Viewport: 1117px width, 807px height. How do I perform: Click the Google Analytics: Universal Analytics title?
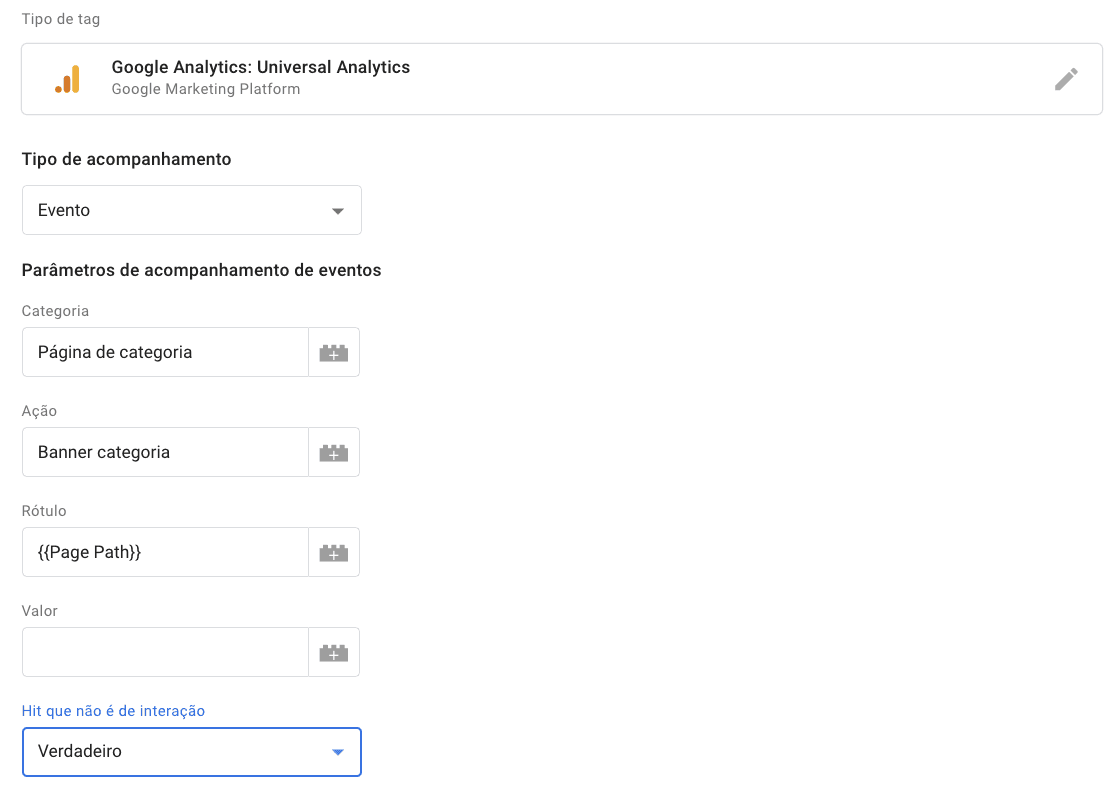pos(260,67)
